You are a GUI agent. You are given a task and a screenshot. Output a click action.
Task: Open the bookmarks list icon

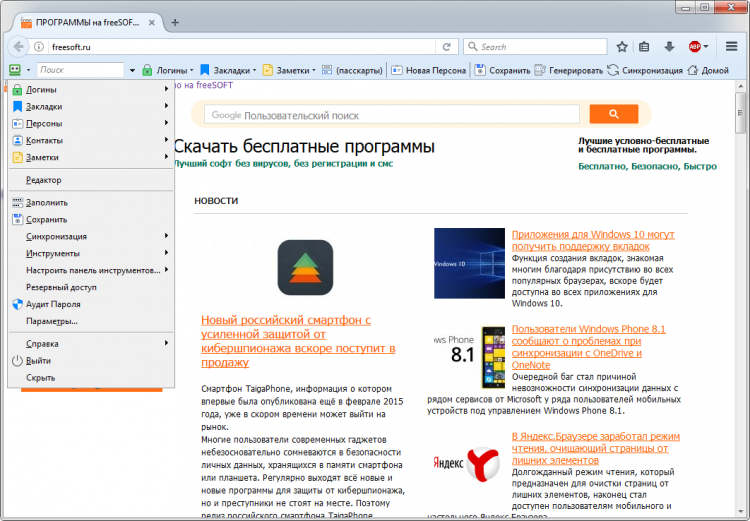click(644, 47)
